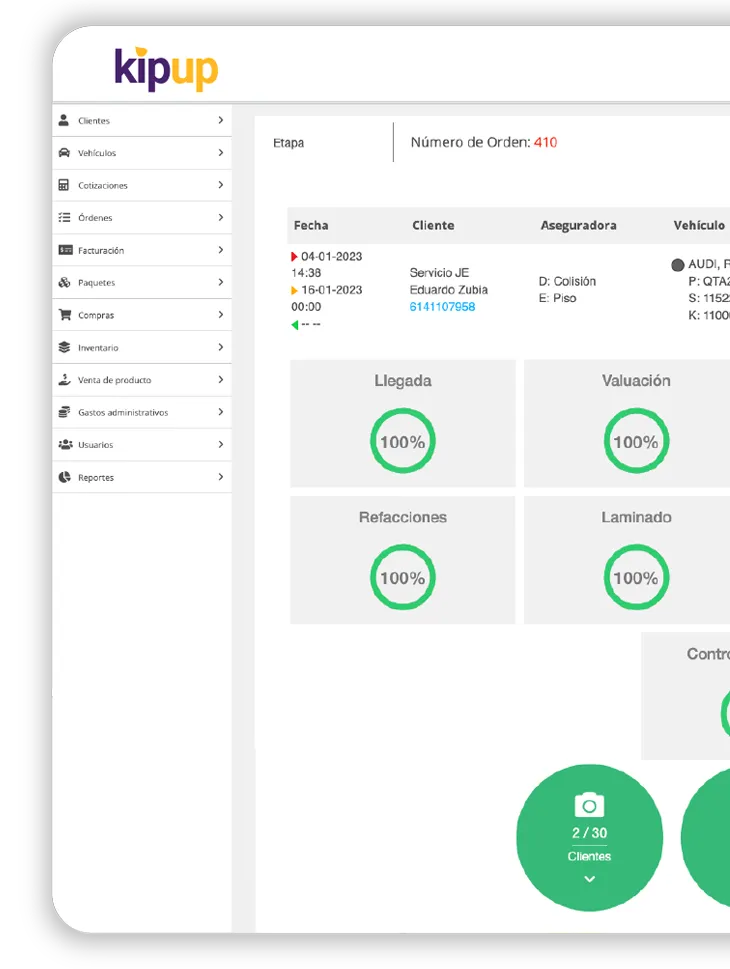Screen dimensions: 730x969
Task: Click the camera icon in Clientes circle
Action: [x=589, y=805]
